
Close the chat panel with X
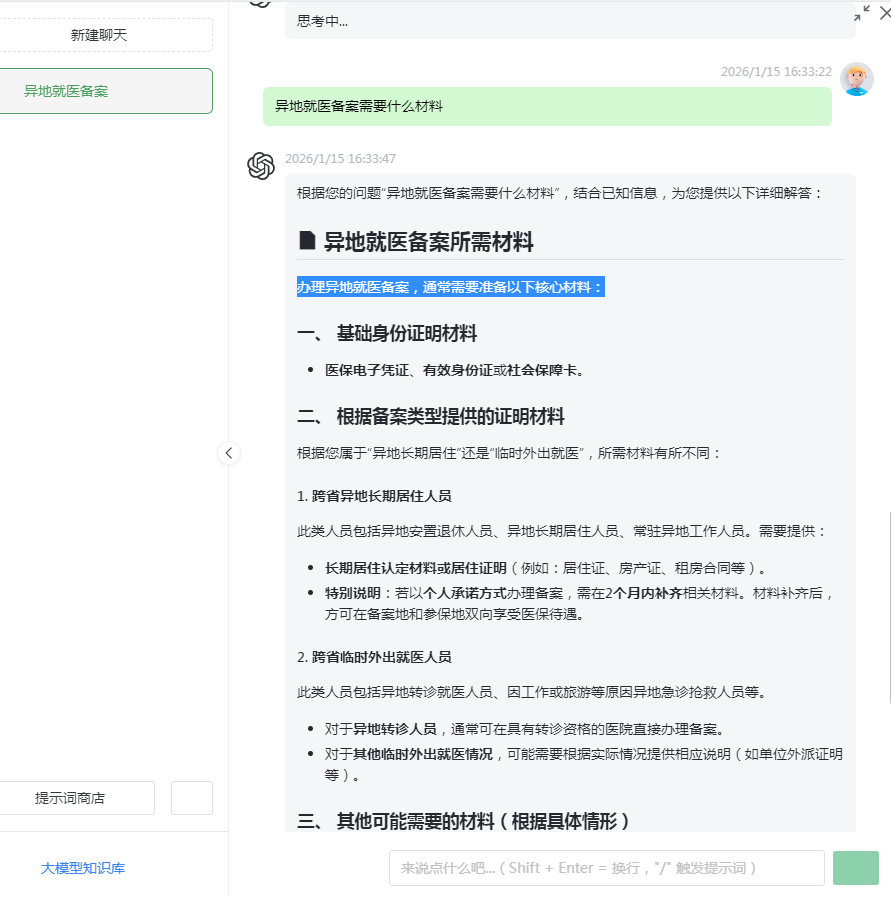(884, 13)
